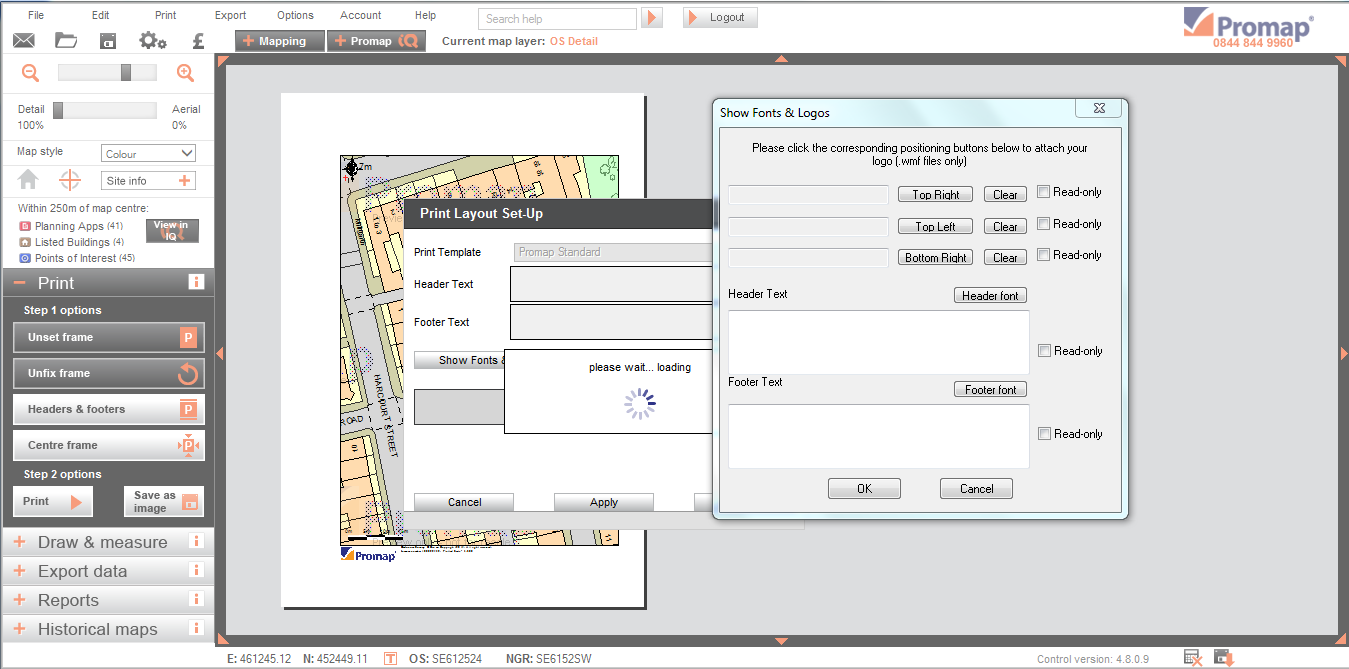
Task: Enable Read-only for the Top Right logo
Action: click(1043, 192)
